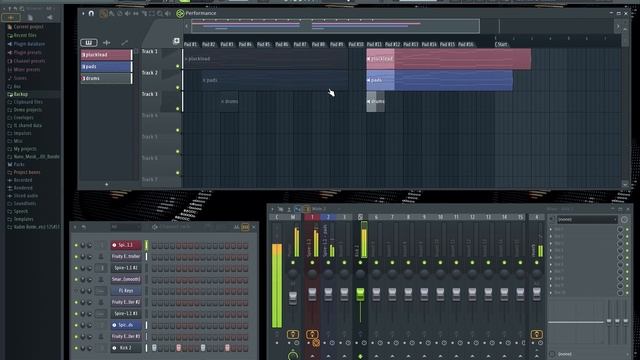Click the Fruity Envelope Controller channel icon

(101, 256)
